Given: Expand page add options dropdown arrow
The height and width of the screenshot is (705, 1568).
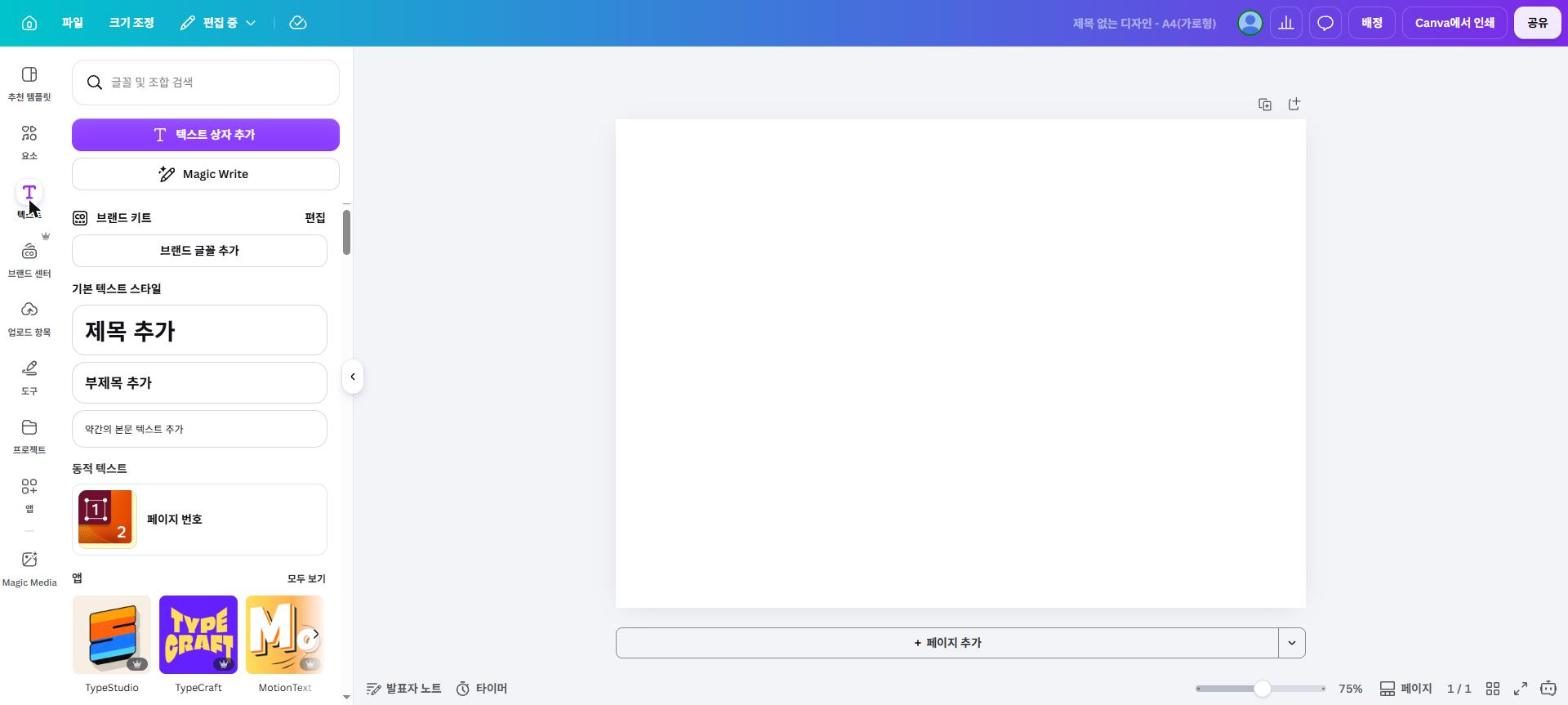Looking at the screenshot, I should 1292,643.
